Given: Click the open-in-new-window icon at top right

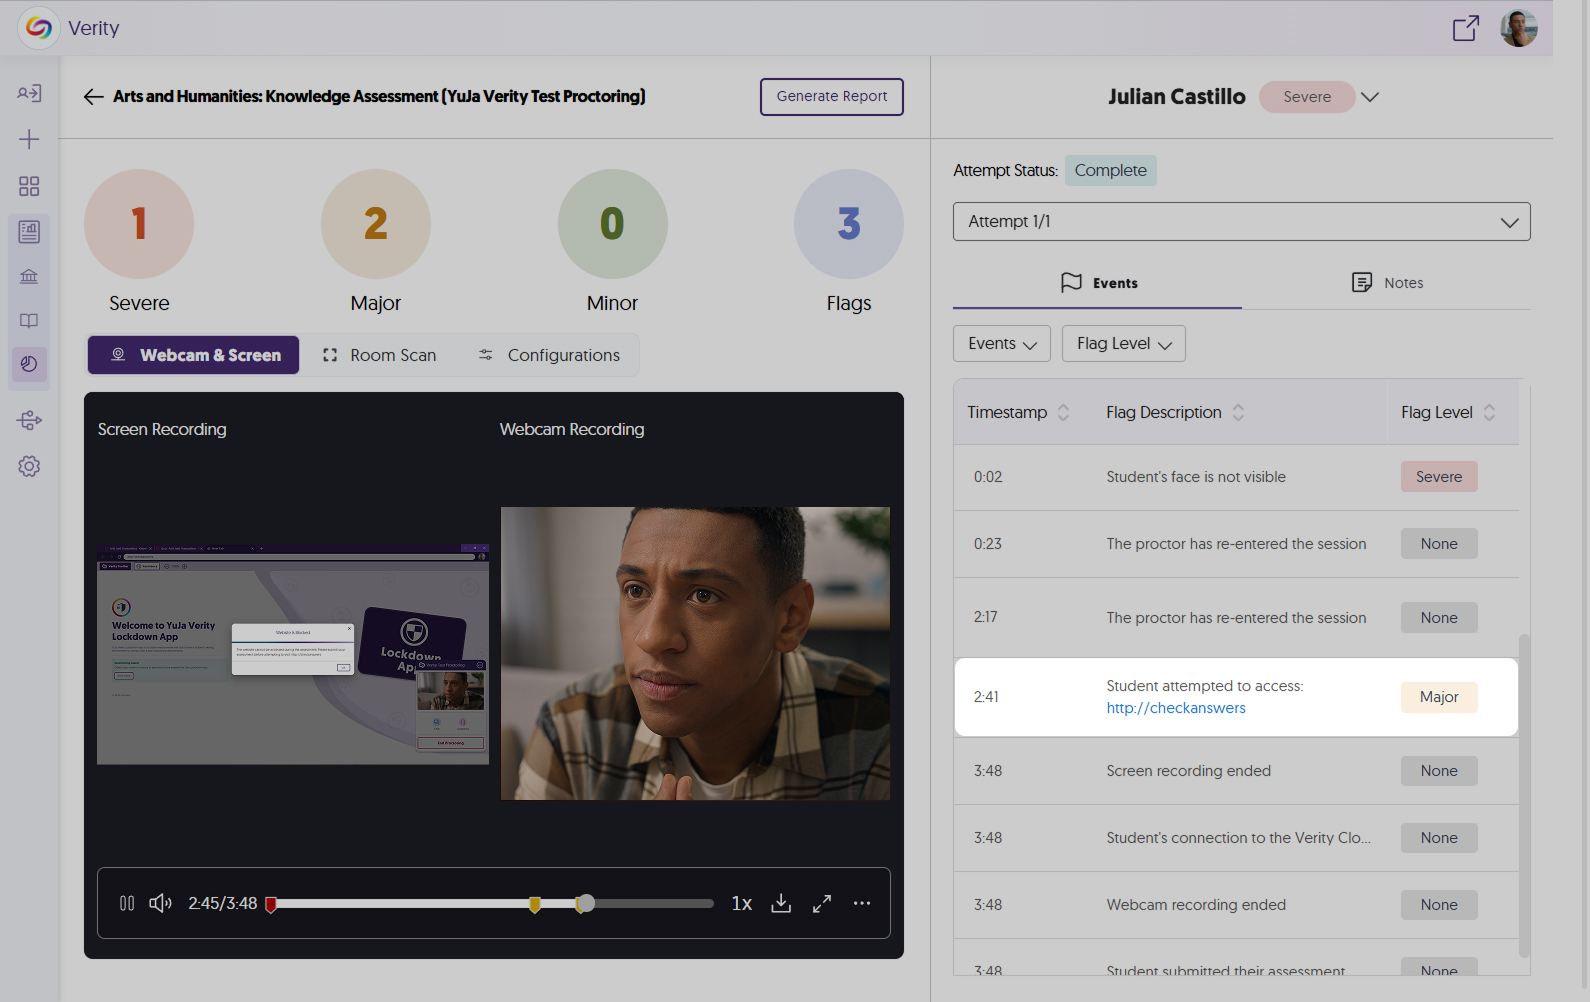Looking at the screenshot, I should pyautogui.click(x=1465, y=28).
